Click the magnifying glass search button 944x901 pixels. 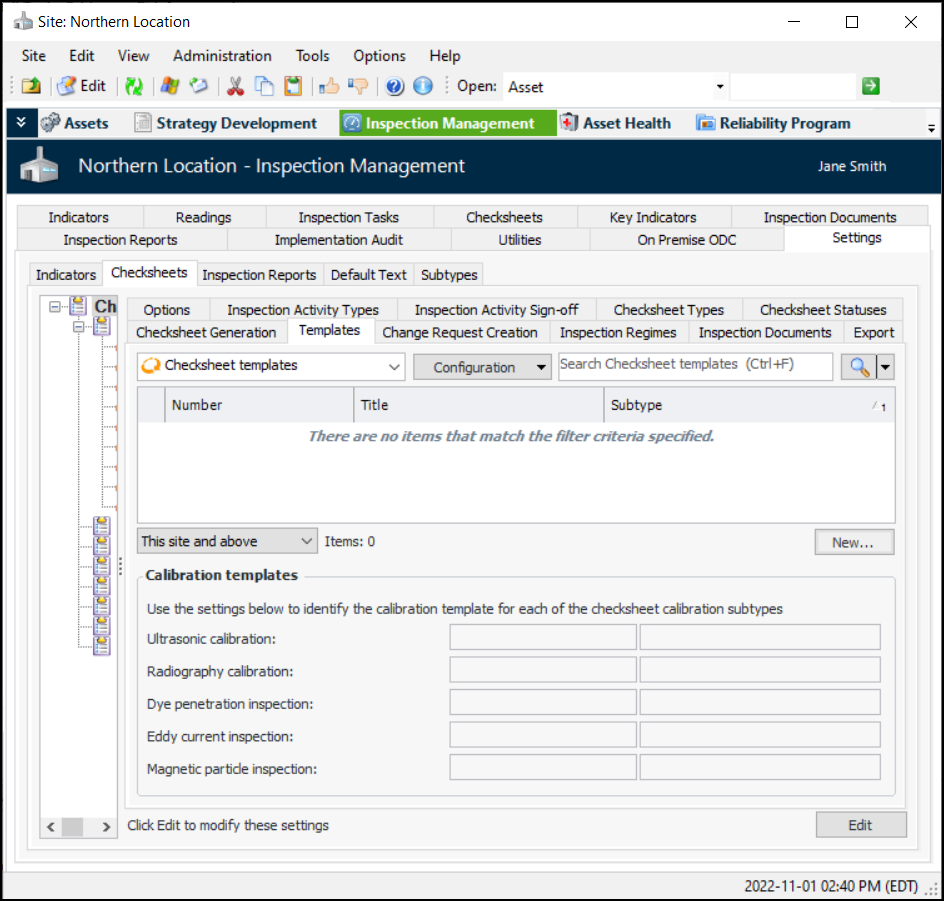tap(859, 367)
